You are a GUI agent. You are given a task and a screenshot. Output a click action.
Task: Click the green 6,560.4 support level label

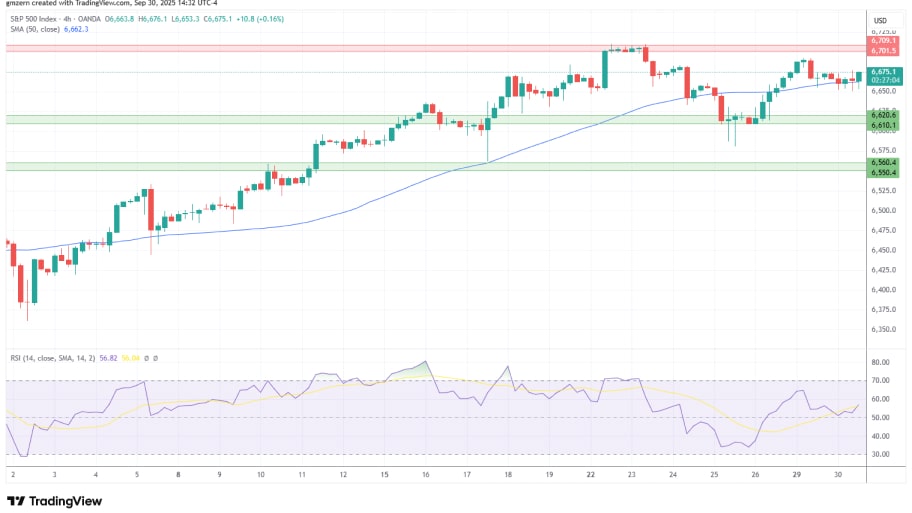(x=882, y=162)
